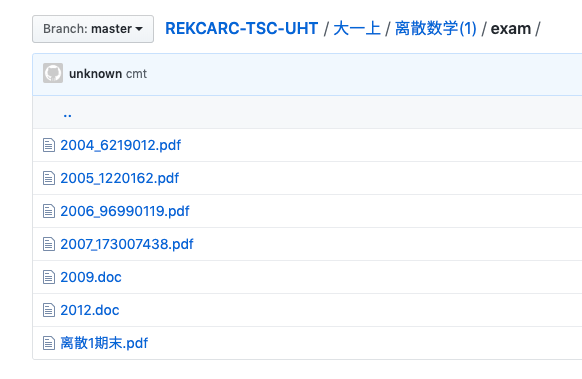Click the unknown author name
Image resolution: width=582 pixels, height=379 pixels.
(x=95, y=73)
